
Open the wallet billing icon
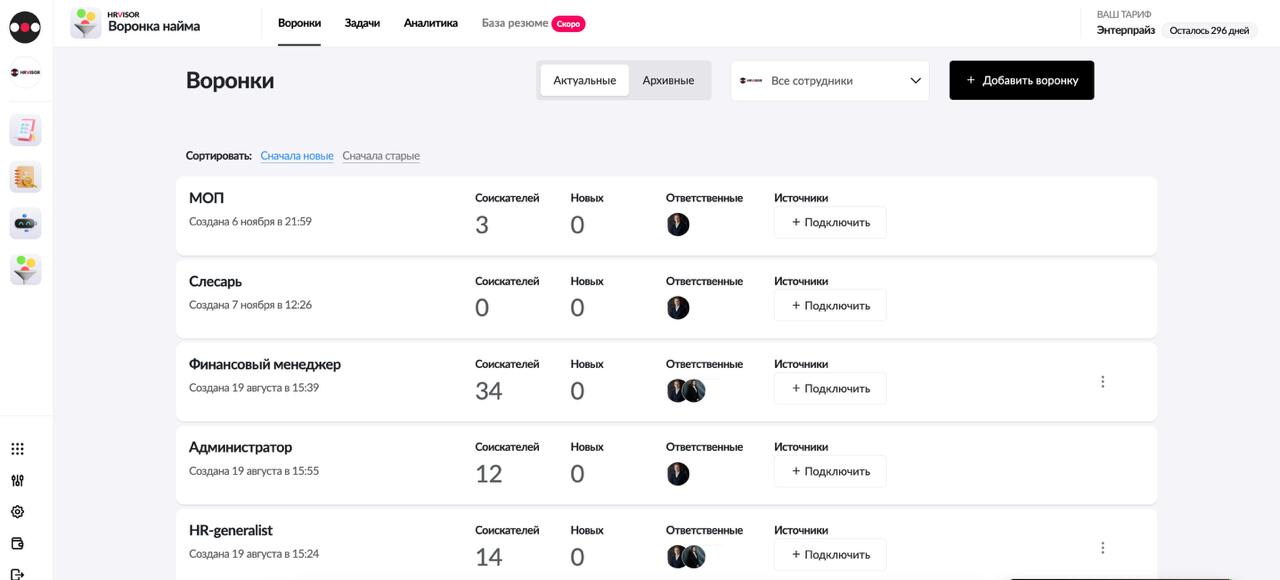click(17, 544)
